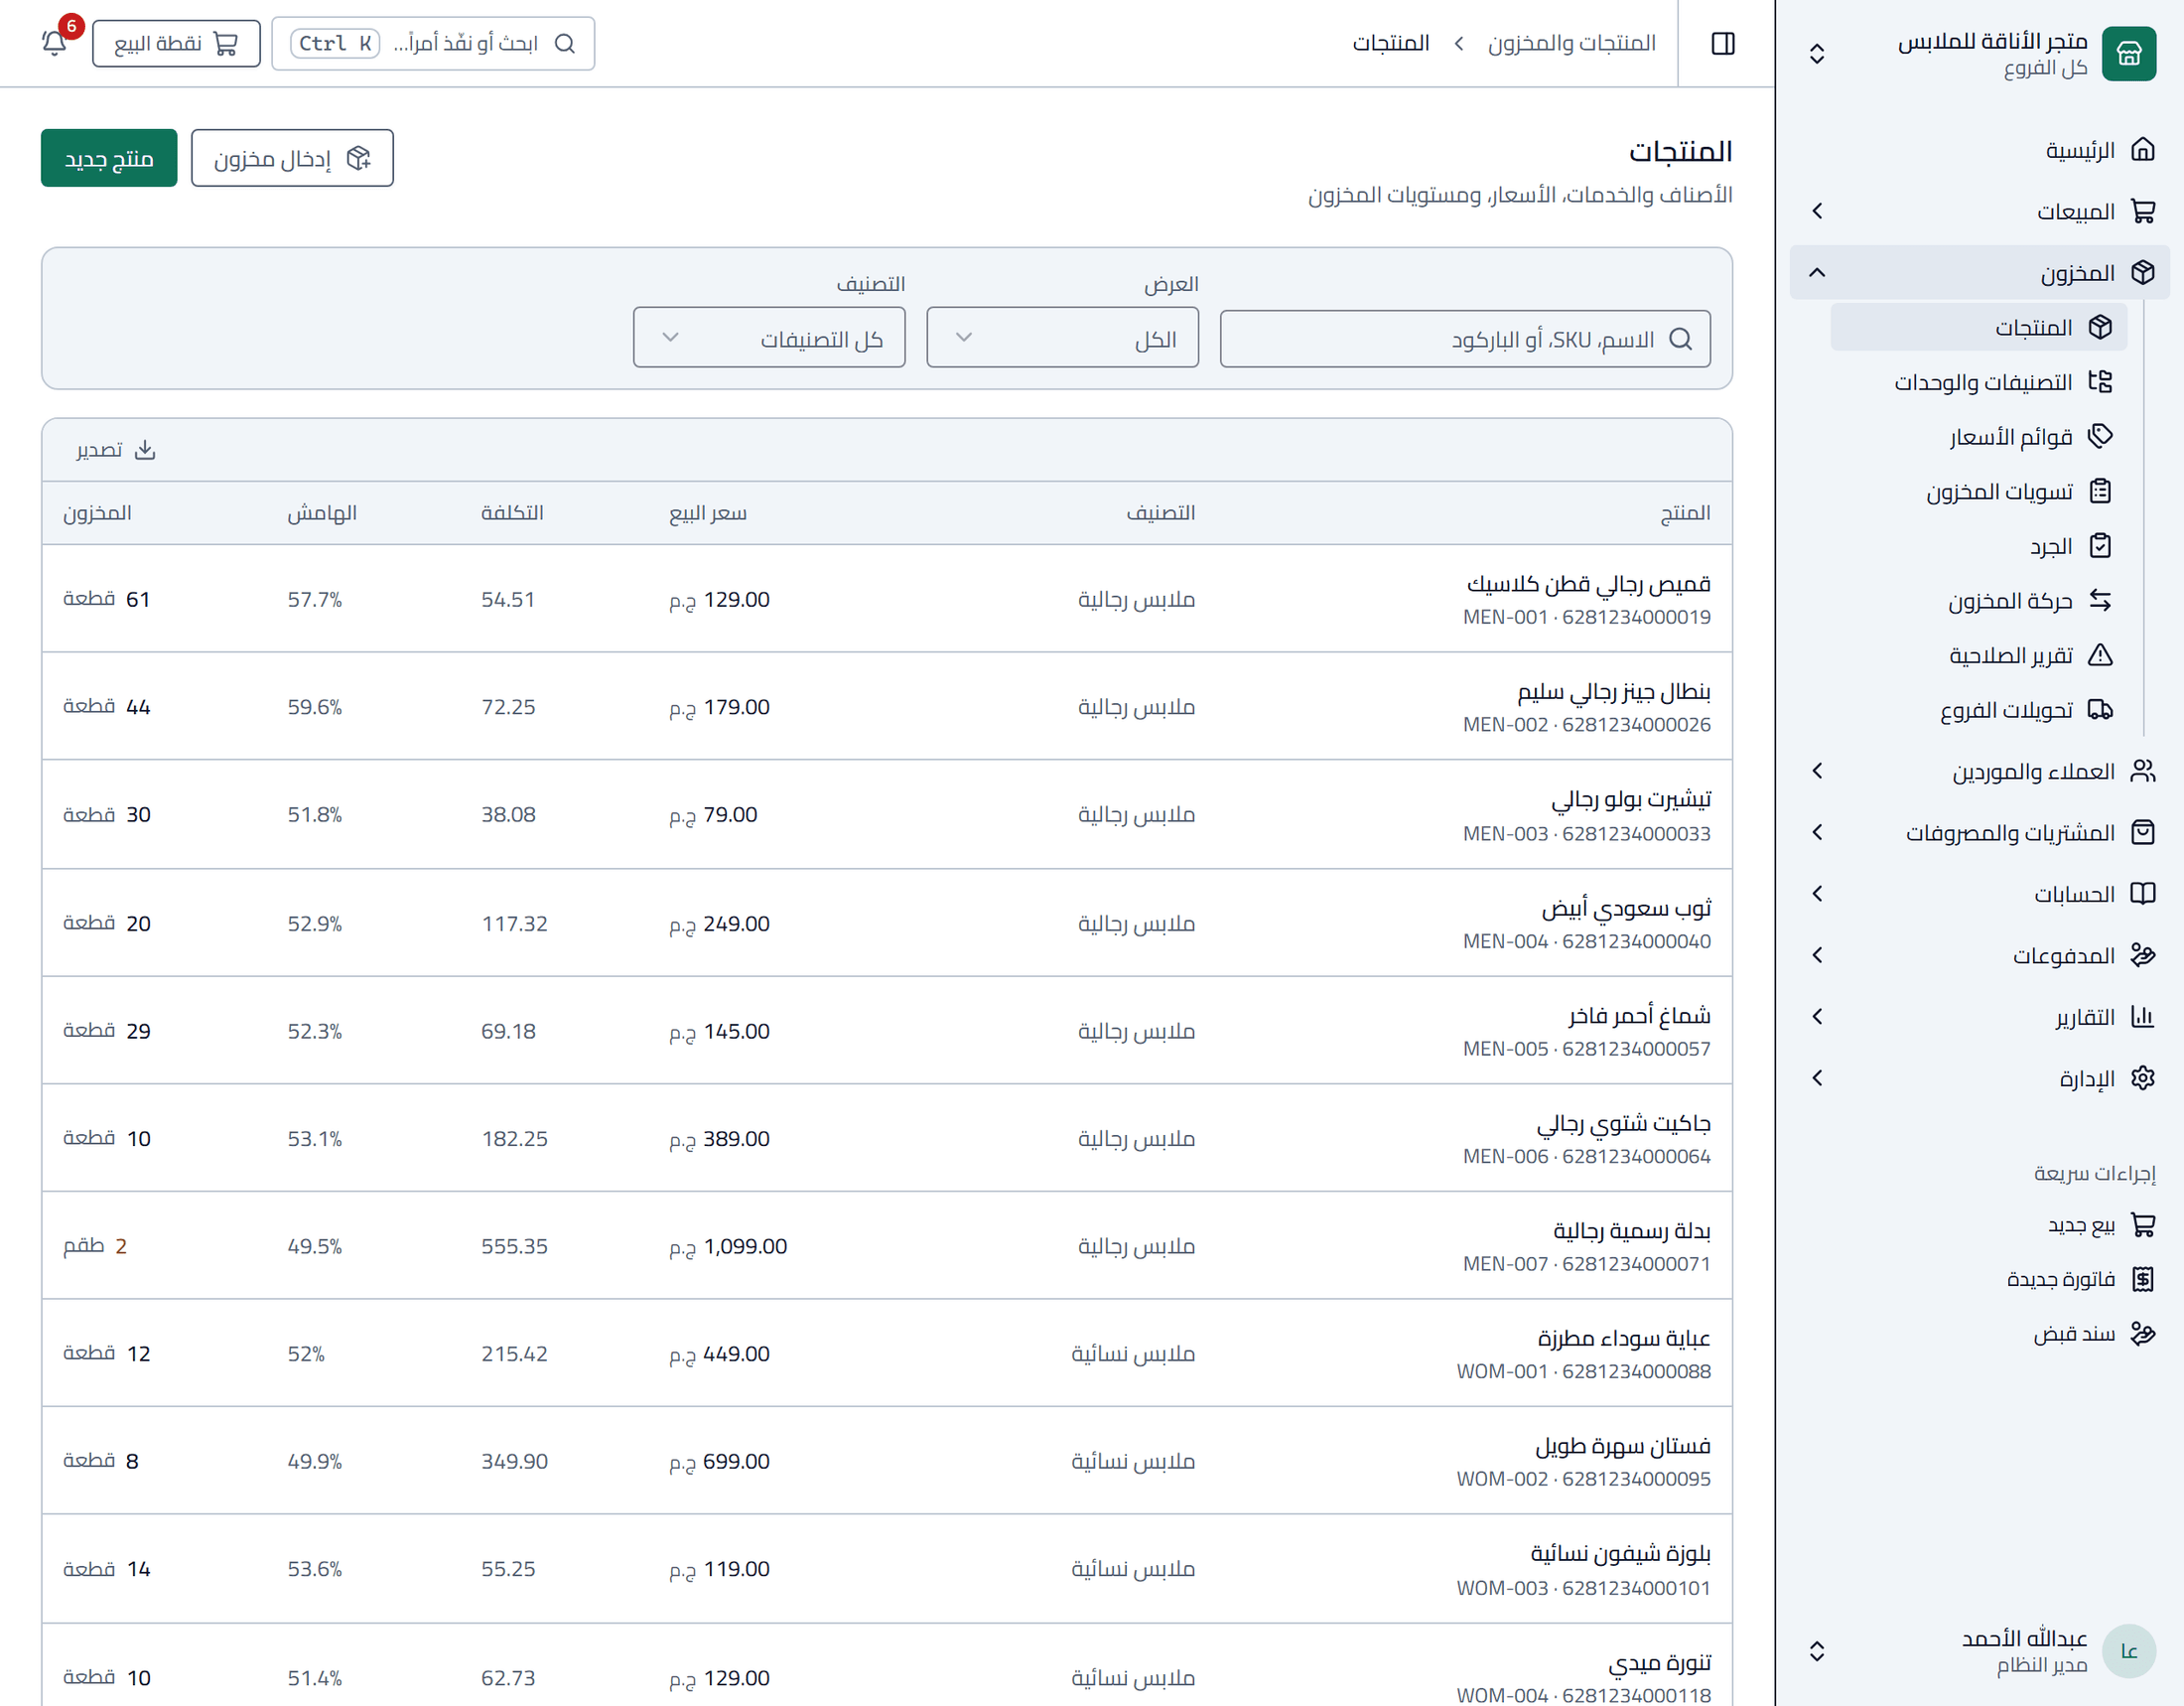The image size is (2184, 1706).
Task: Expand the الإدارة section
Action: pyautogui.click(x=1979, y=1079)
